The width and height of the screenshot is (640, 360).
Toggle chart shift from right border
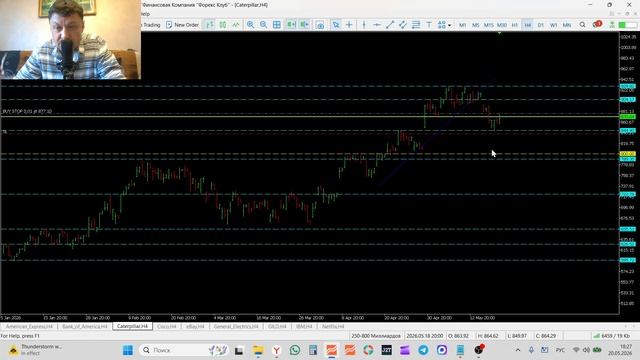tap(304, 25)
